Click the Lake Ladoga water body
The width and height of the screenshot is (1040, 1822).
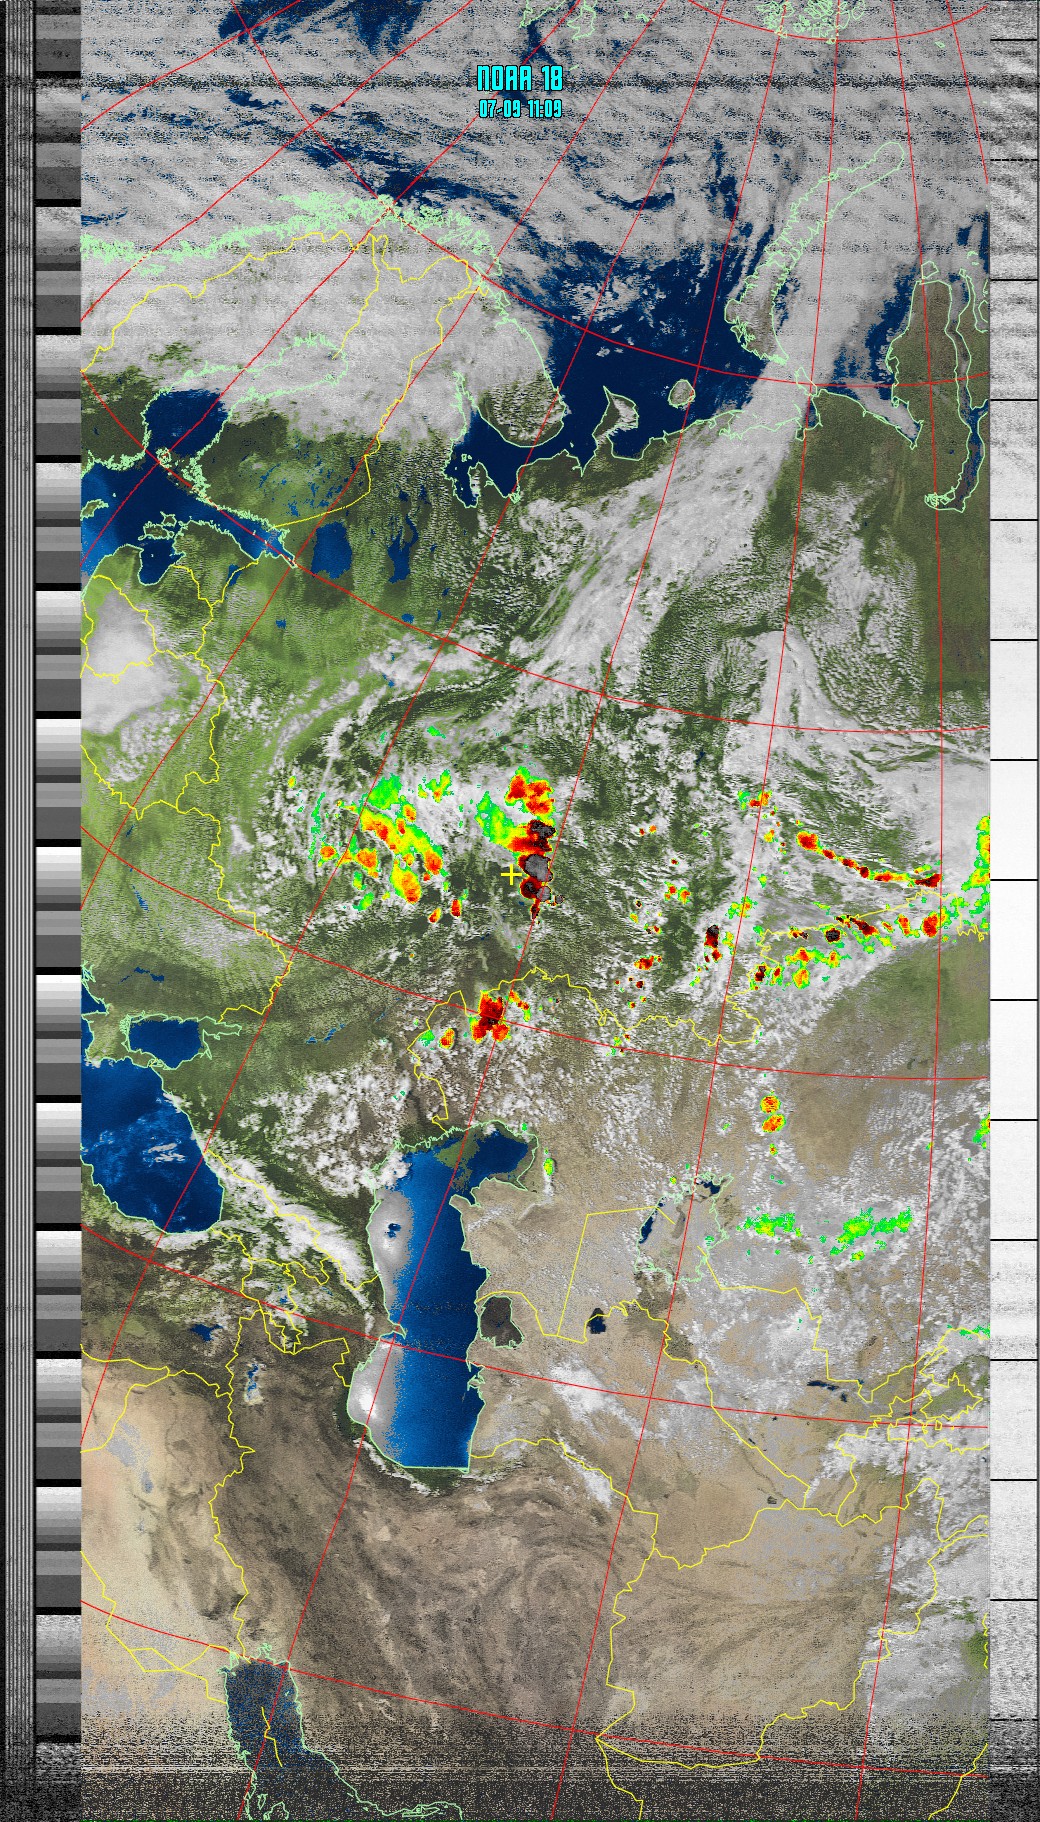tap(330, 550)
